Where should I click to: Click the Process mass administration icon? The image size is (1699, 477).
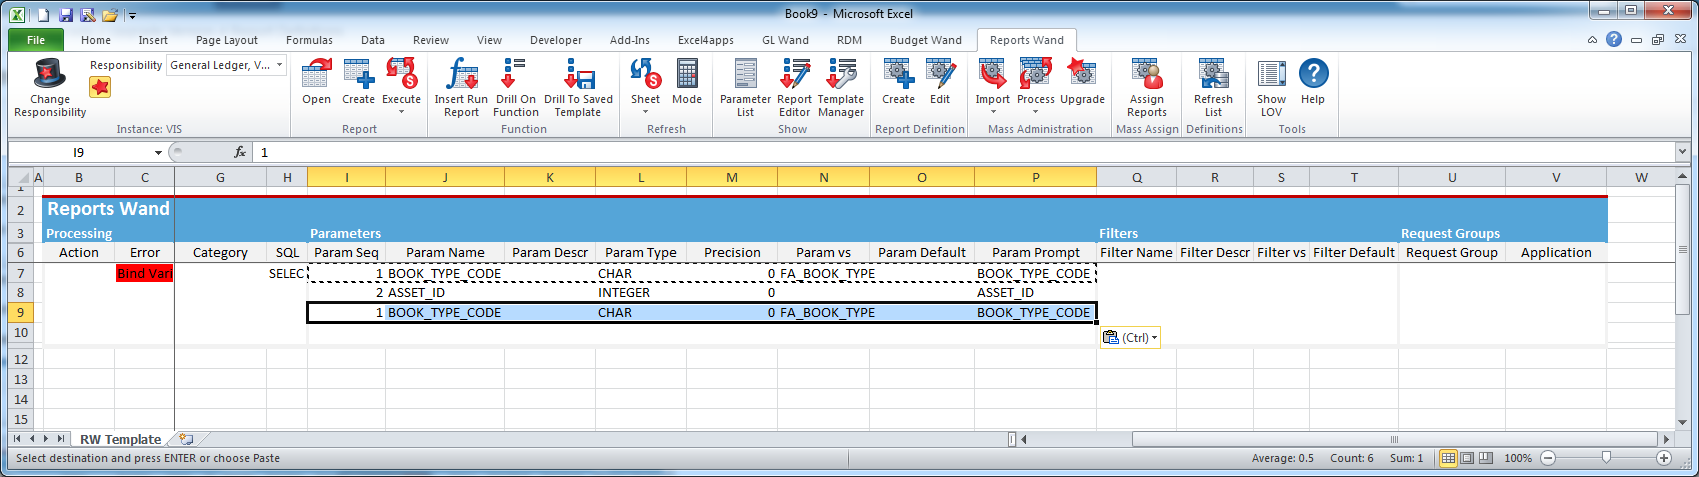pyautogui.click(x=1035, y=74)
